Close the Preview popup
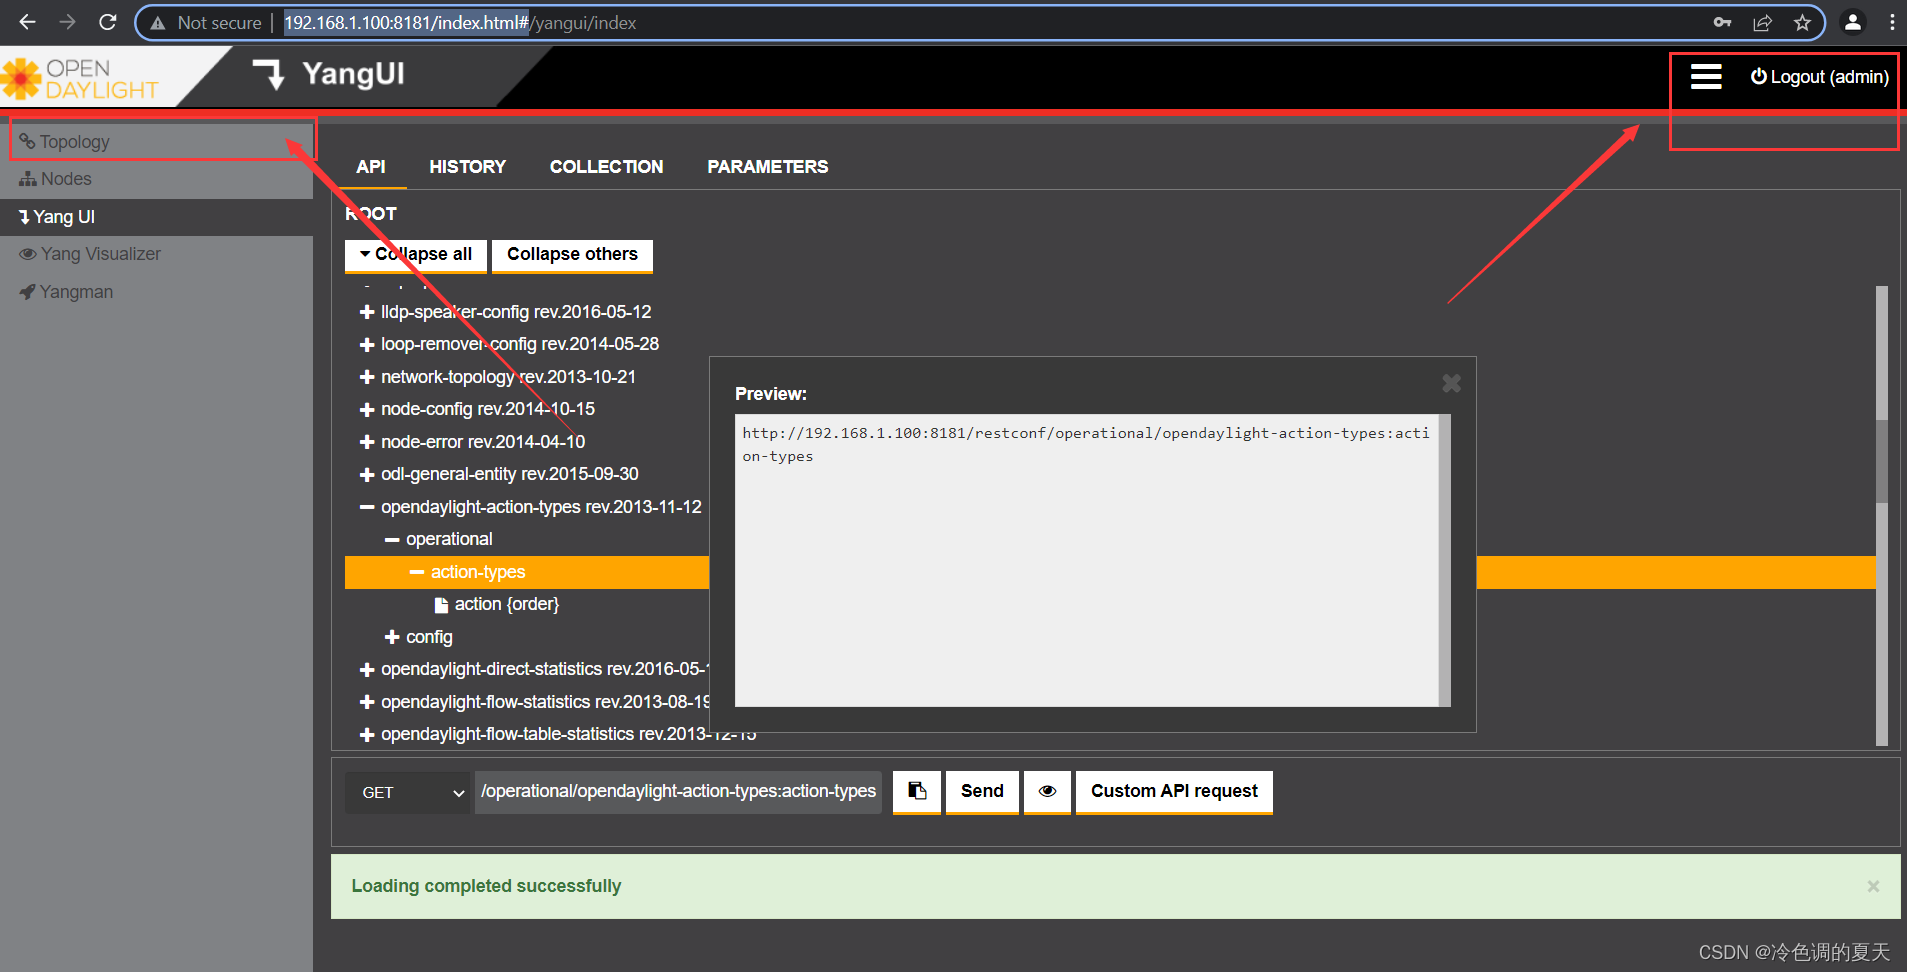The width and height of the screenshot is (1907, 972). [x=1452, y=383]
